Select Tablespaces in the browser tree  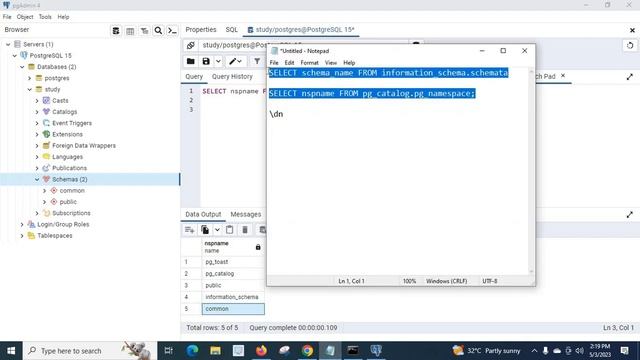[x=55, y=236]
